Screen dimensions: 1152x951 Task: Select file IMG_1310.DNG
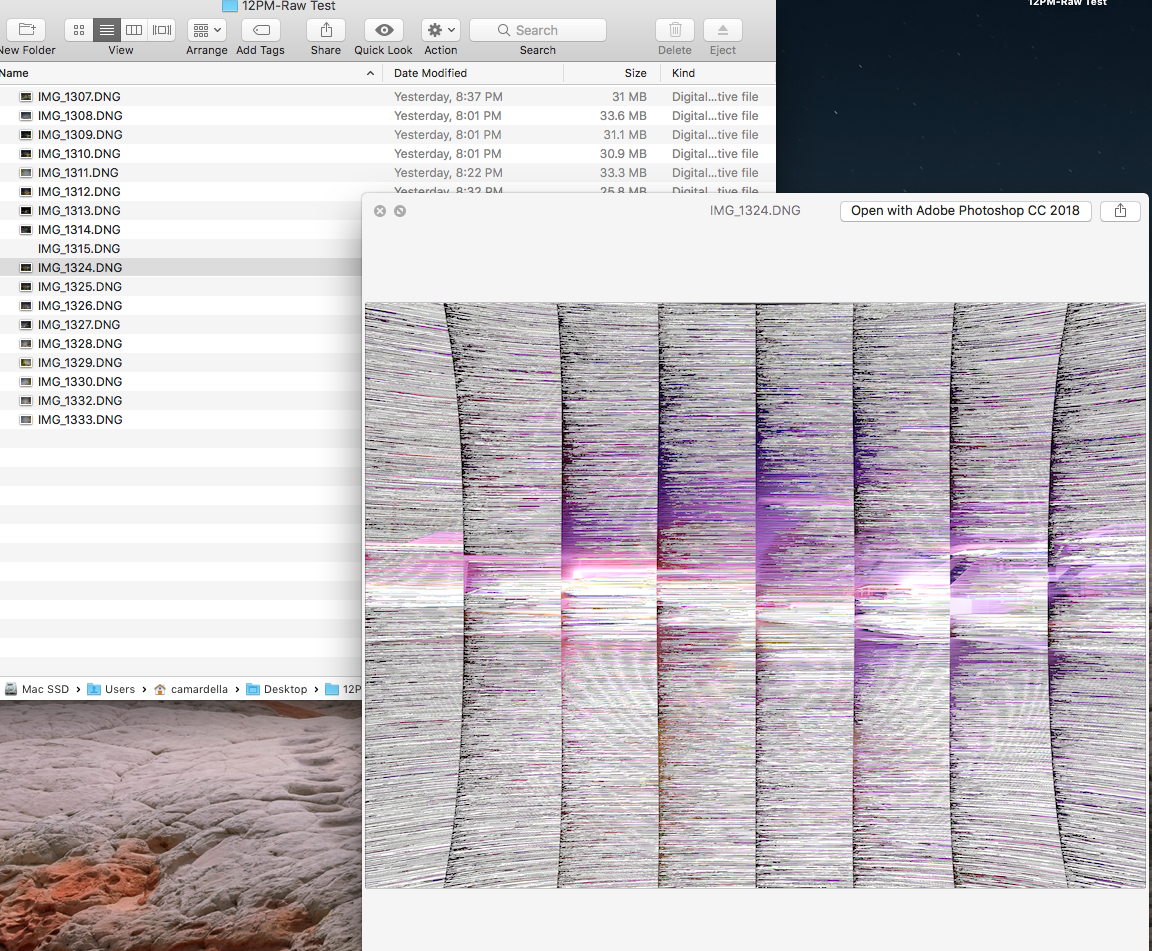click(79, 154)
